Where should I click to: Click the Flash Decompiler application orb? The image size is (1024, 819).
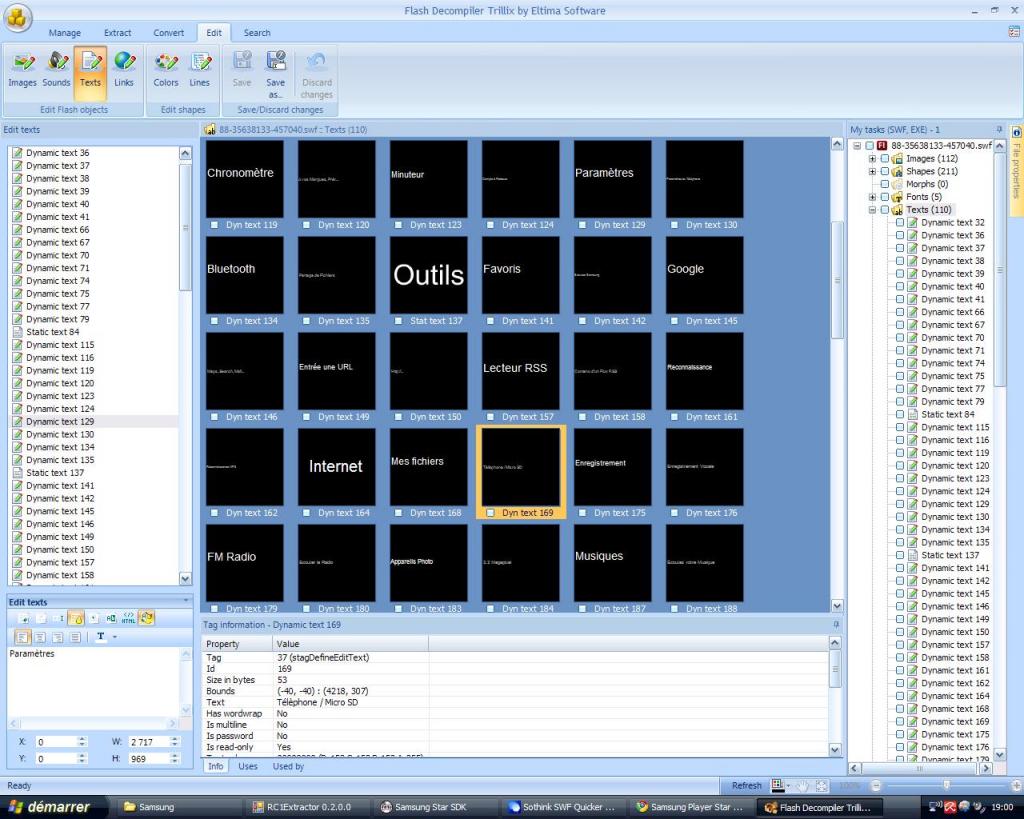click(x=18, y=18)
